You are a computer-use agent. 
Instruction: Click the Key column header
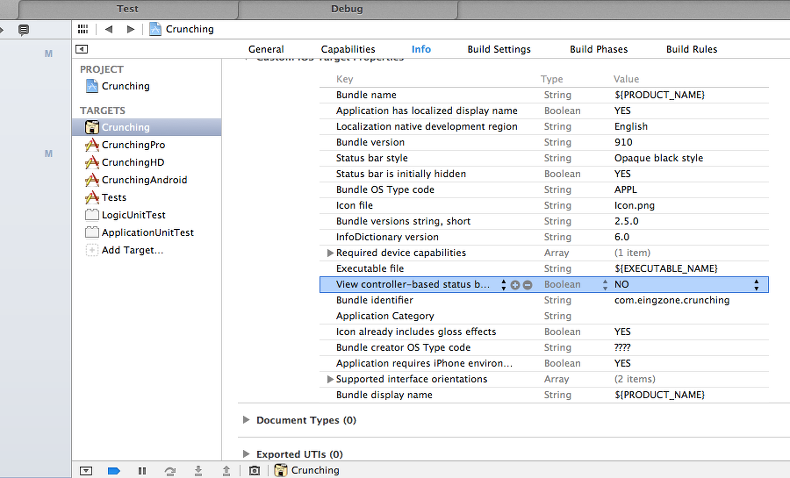(345, 79)
